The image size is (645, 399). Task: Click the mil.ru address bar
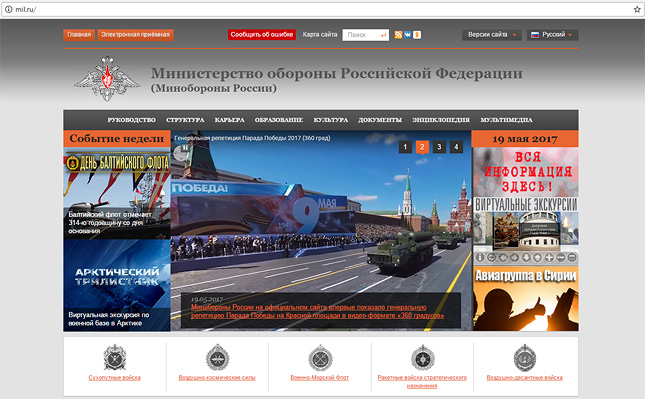pyautogui.click(x=321, y=9)
